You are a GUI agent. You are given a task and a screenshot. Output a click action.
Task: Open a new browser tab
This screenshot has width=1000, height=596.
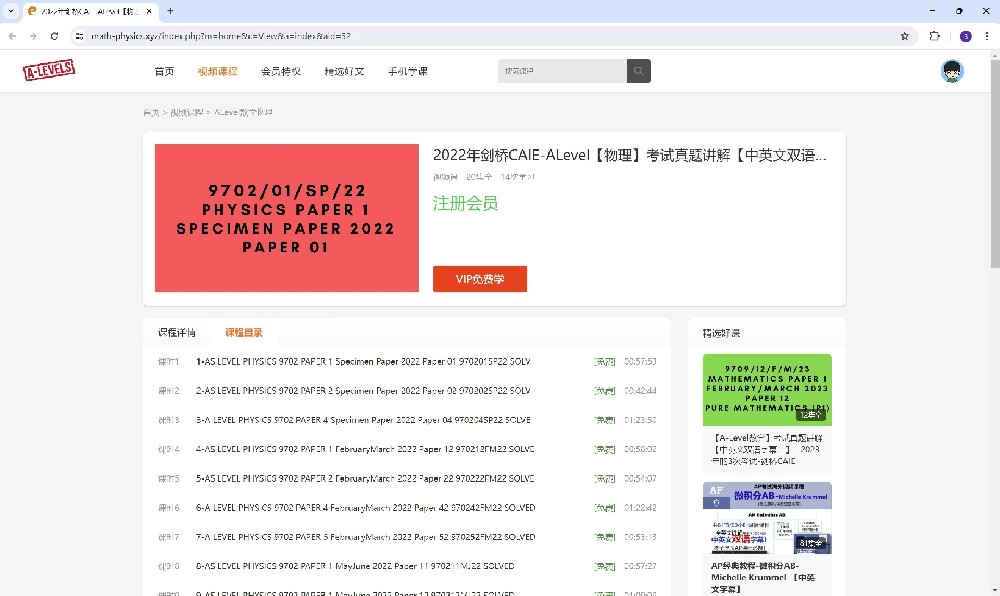click(x=170, y=11)
